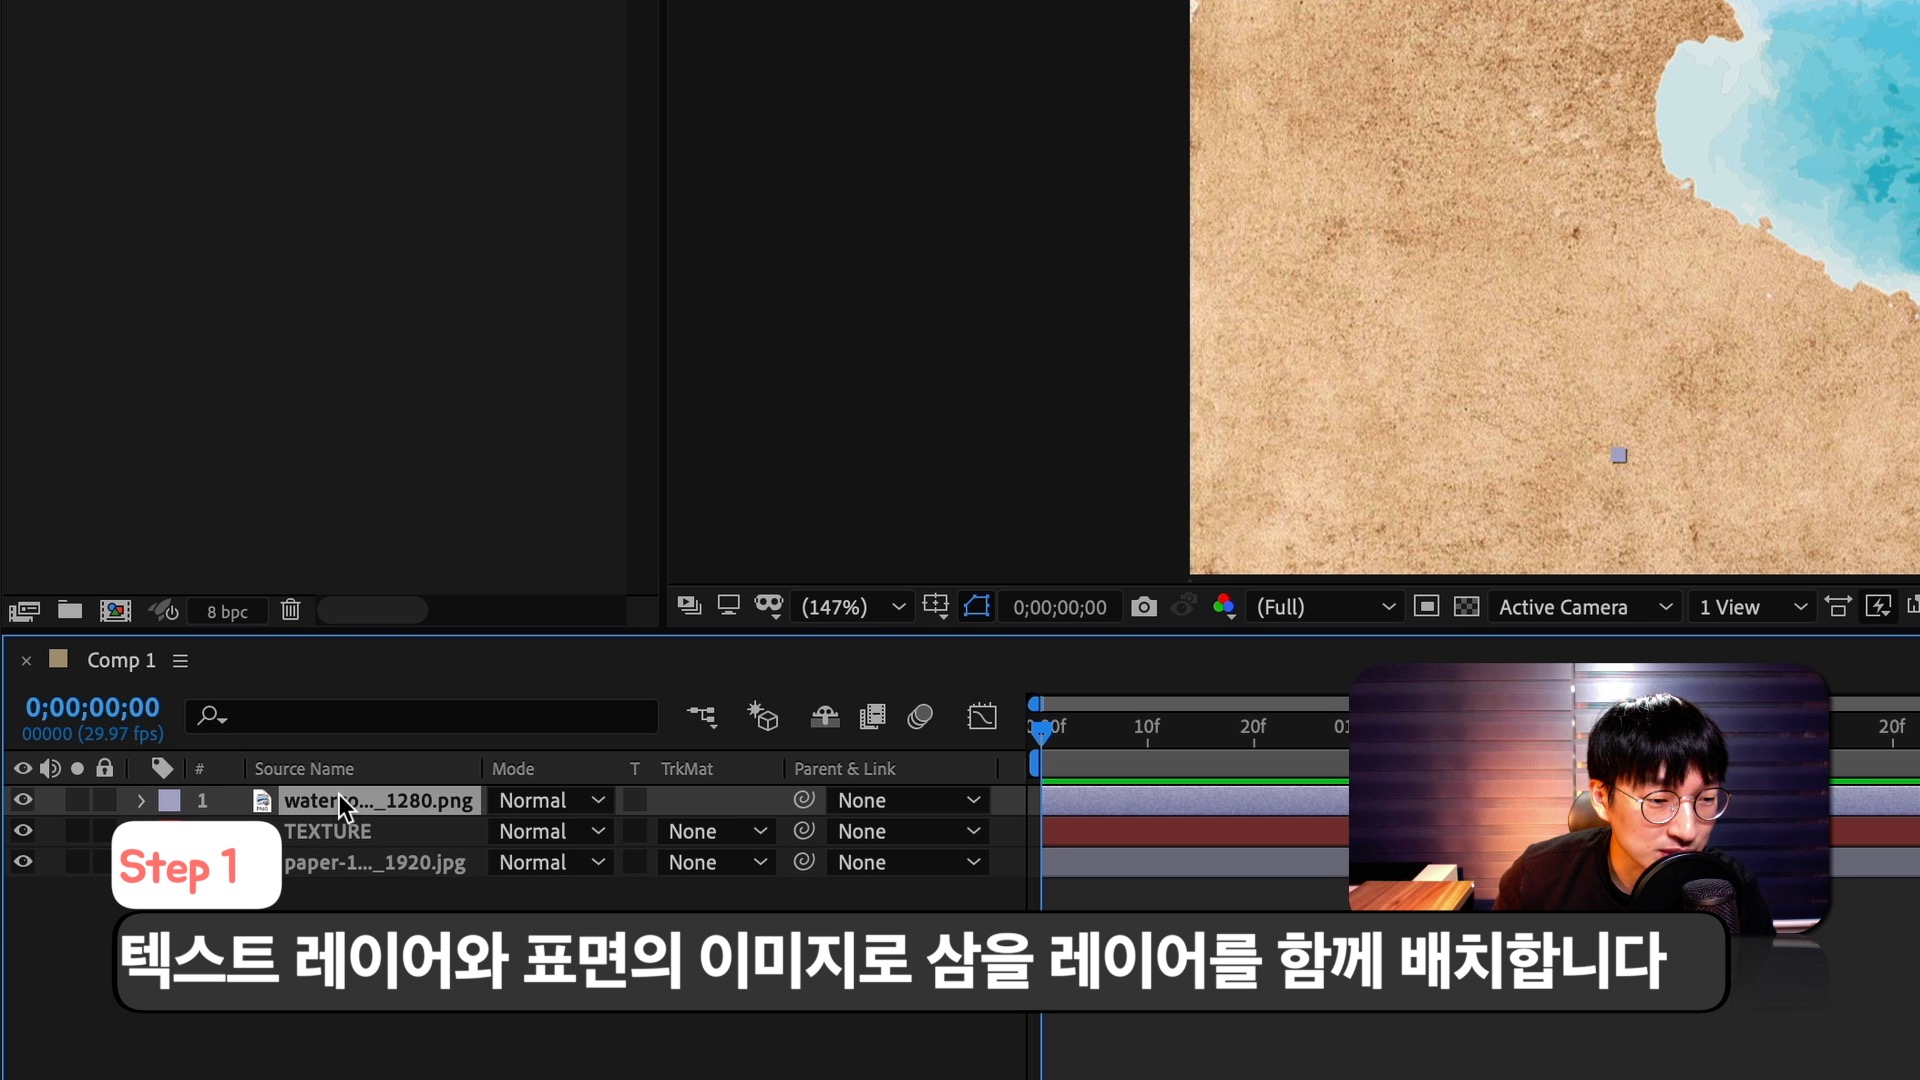Delete selected item with trash icon

pyautogui.click(x=290, y=610)
